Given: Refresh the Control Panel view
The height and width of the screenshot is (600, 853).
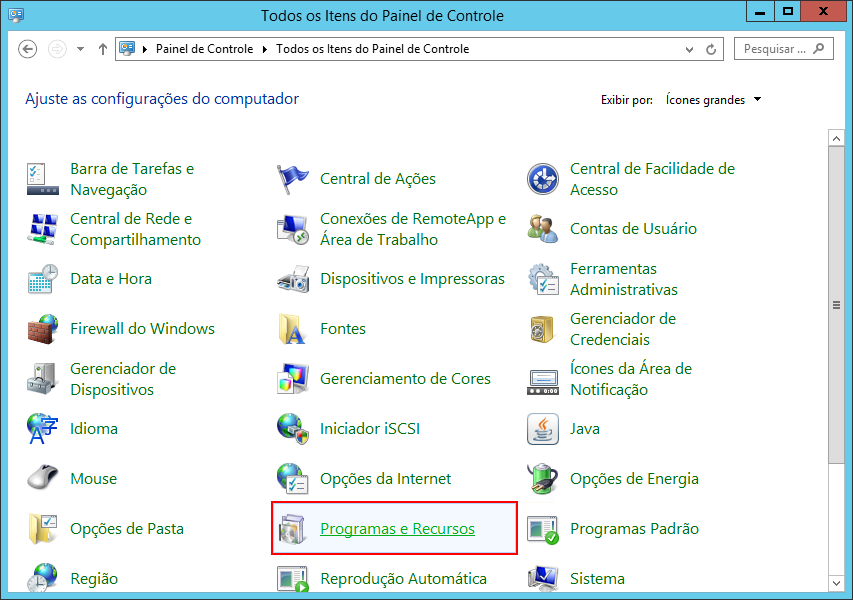Looking at the screenshot, I should [x=711, y=50].
